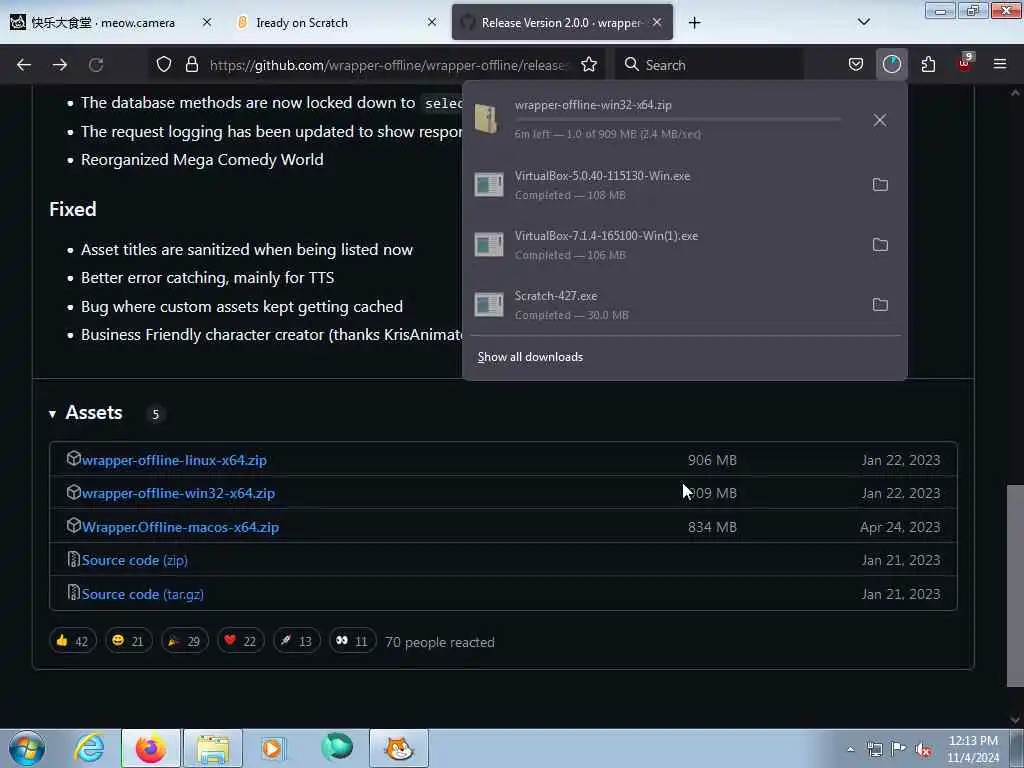
Task: Toggle the thumbs up reaction with 42
Action: tap(72, 641)
